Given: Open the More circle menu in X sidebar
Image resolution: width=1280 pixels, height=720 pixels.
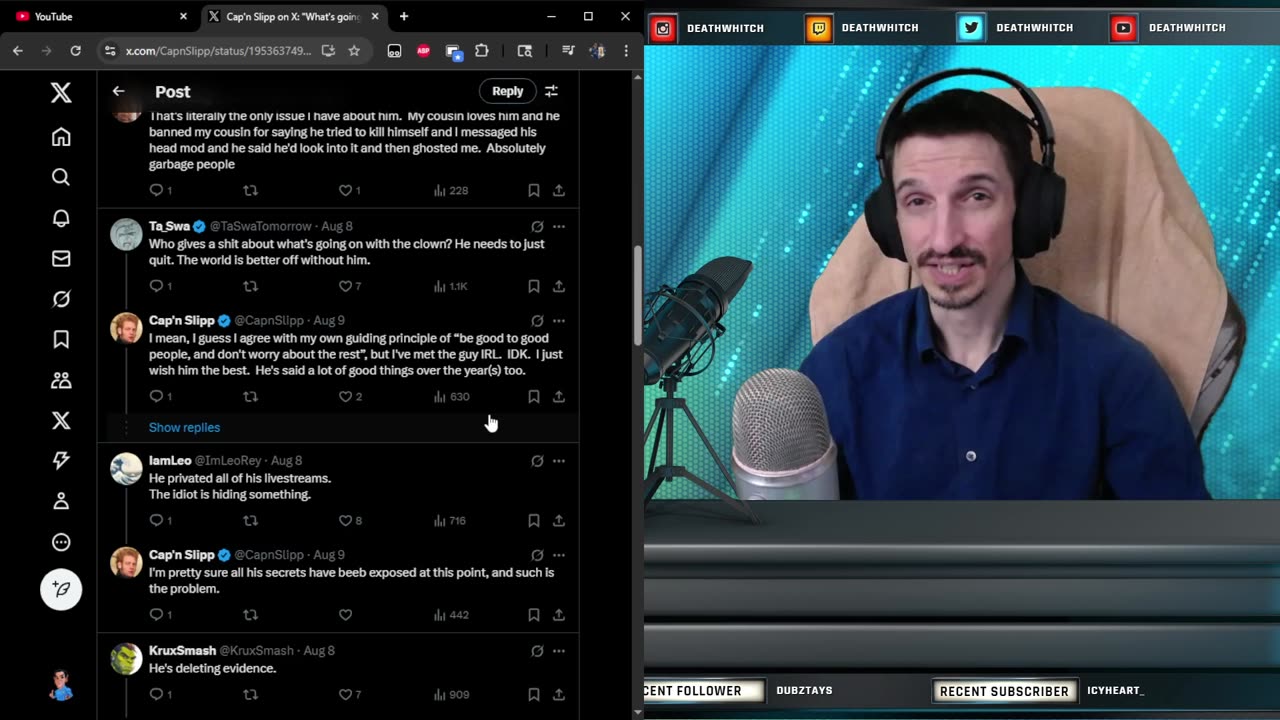Looking at the screenshot, I should pyautogui.click(x=61, y=542).
